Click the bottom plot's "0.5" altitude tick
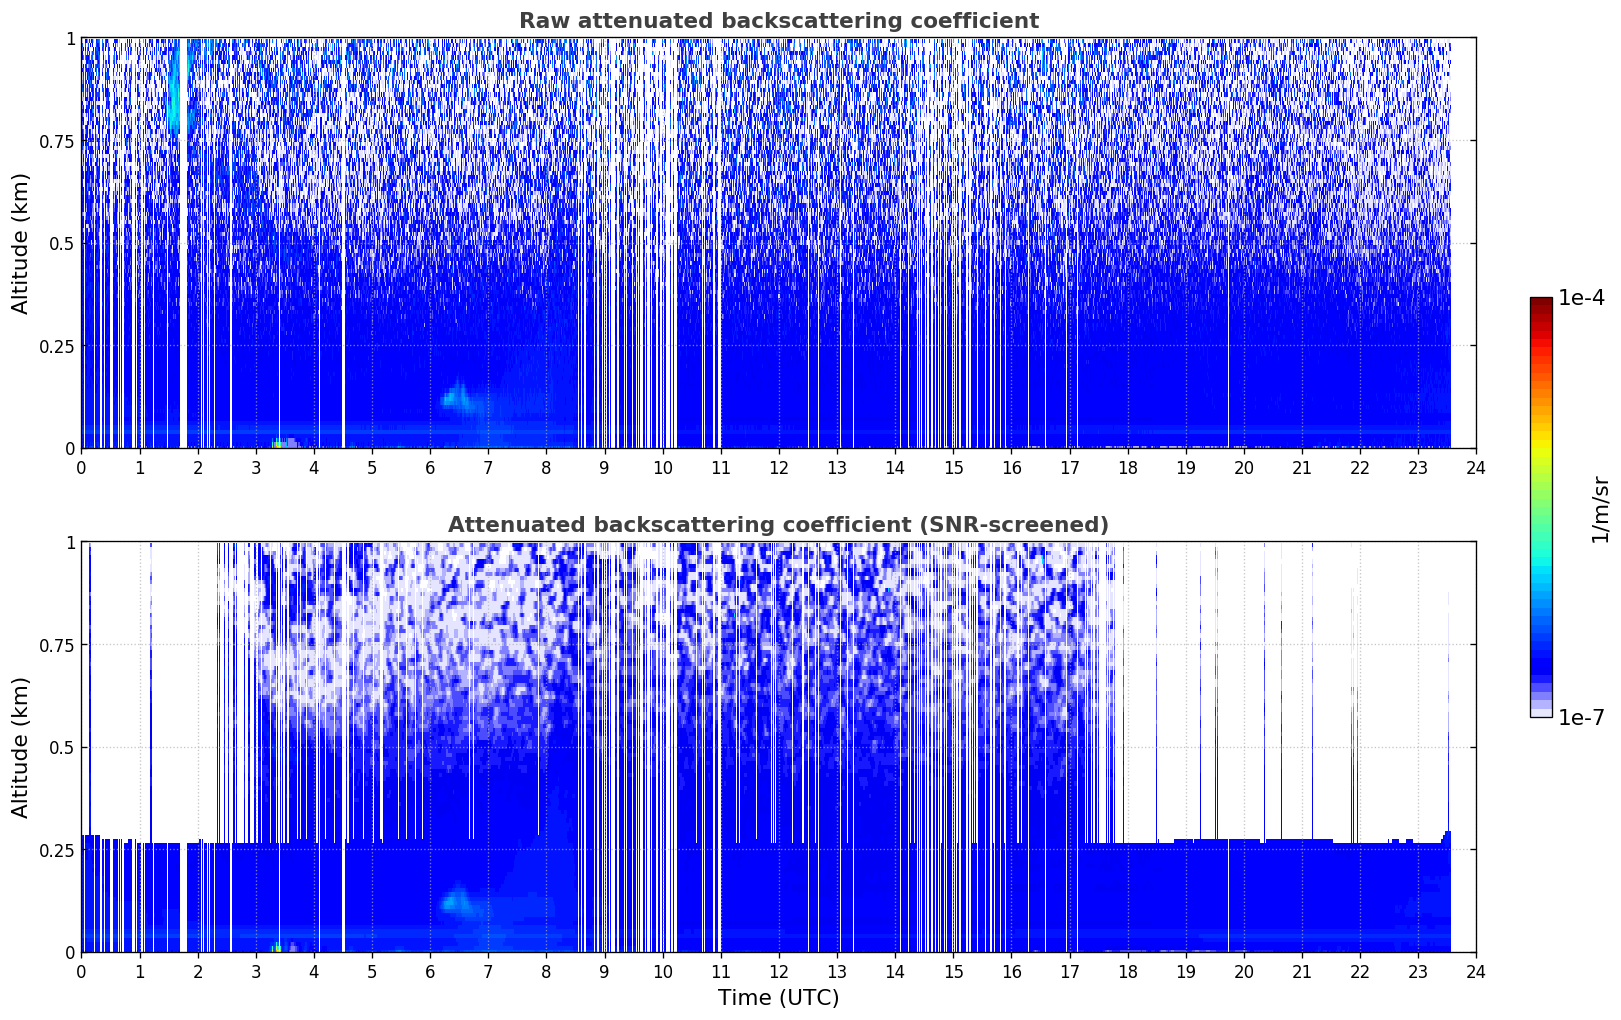 62,747
